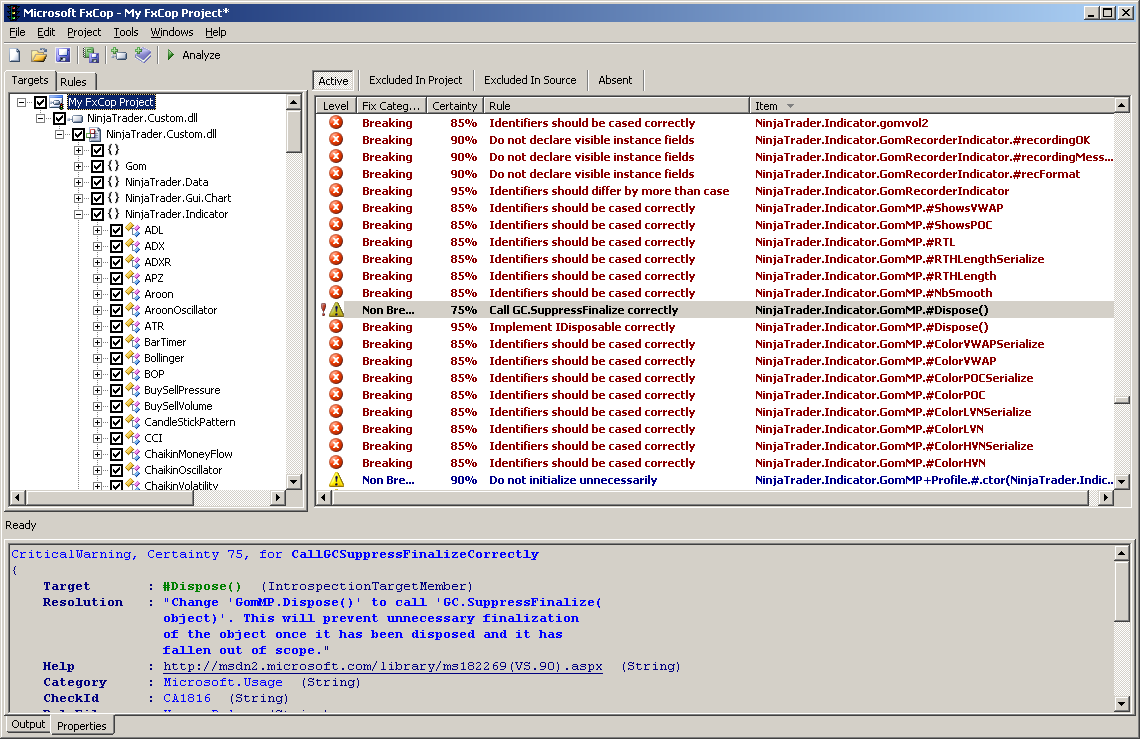Click the warning icon of Do not initialize unnecessarily row
1140x739 pixels.
pyautogui.click(x=336, y=480)
